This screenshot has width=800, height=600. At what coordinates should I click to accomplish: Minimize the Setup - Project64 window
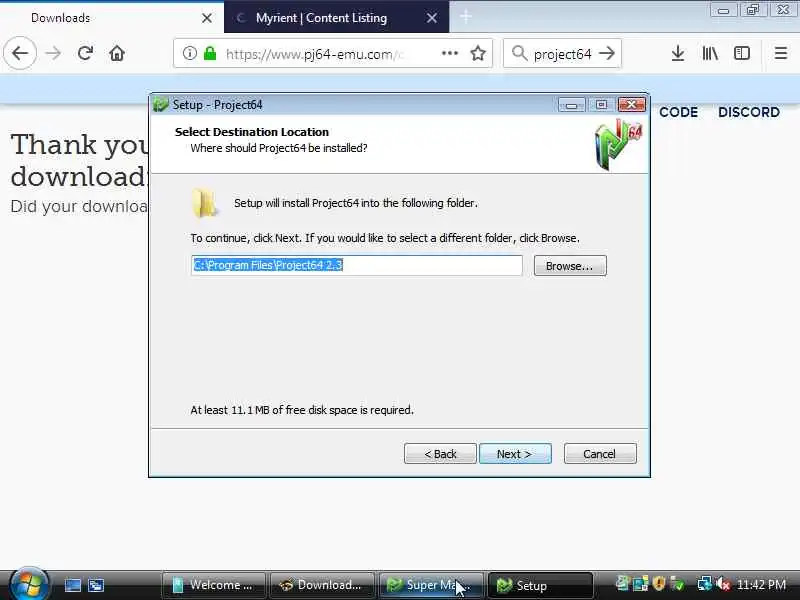pos(571,105)
